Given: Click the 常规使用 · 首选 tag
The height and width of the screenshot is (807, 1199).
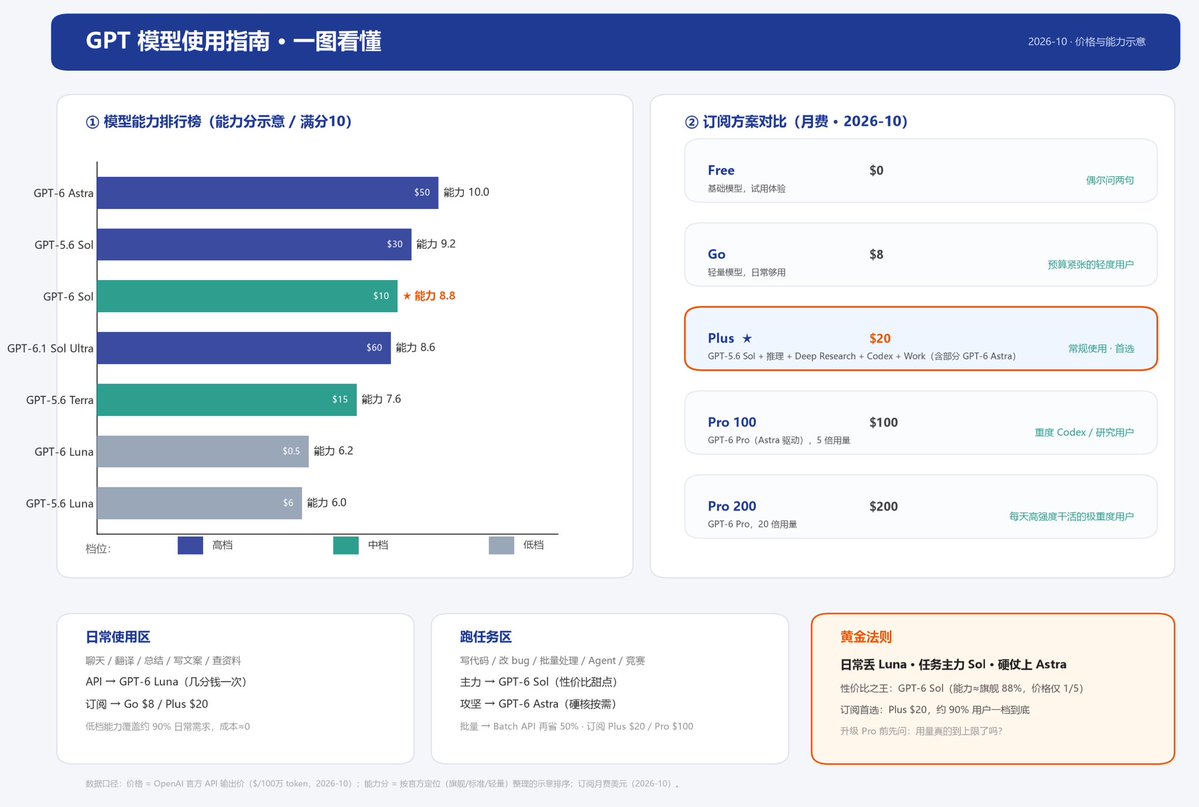Looking at the screenshot, I should coord(1101,349).
